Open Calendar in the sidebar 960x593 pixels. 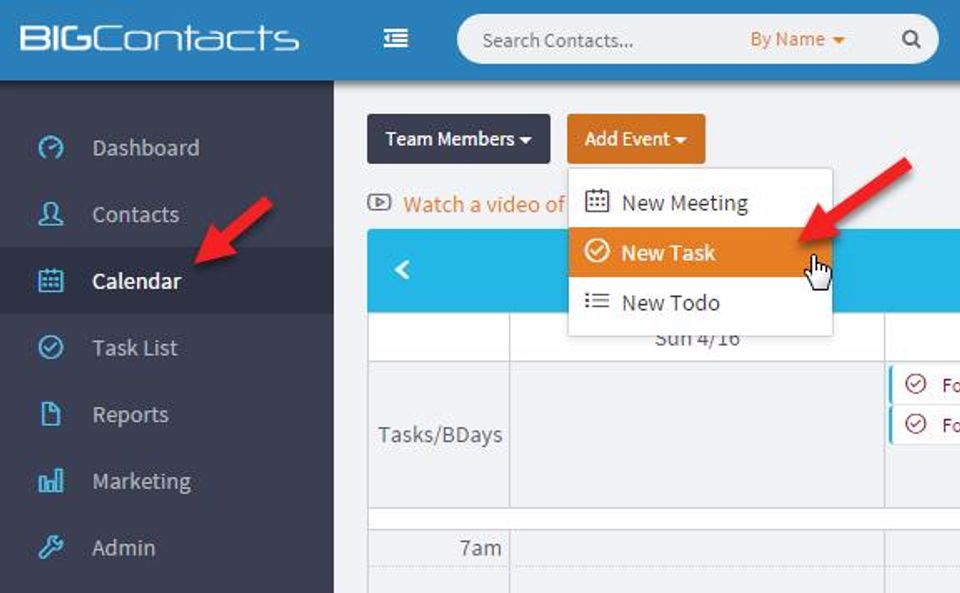tap(136, 281)
